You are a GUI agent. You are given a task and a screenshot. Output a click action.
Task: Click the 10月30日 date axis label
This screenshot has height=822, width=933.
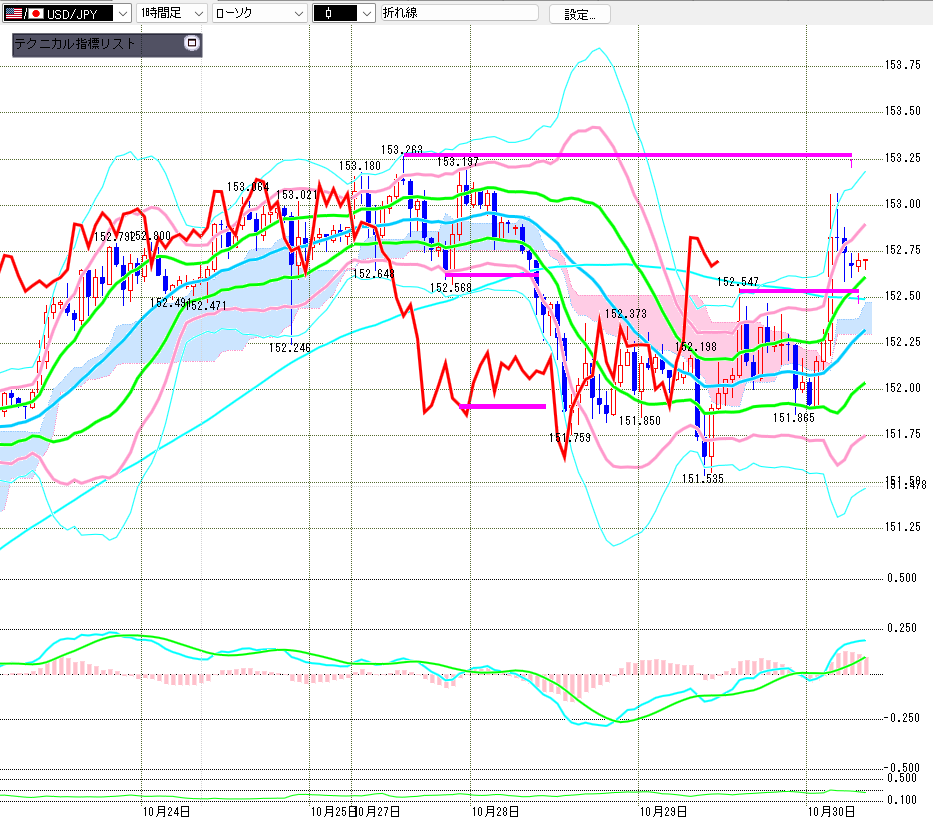coord(829,811)
